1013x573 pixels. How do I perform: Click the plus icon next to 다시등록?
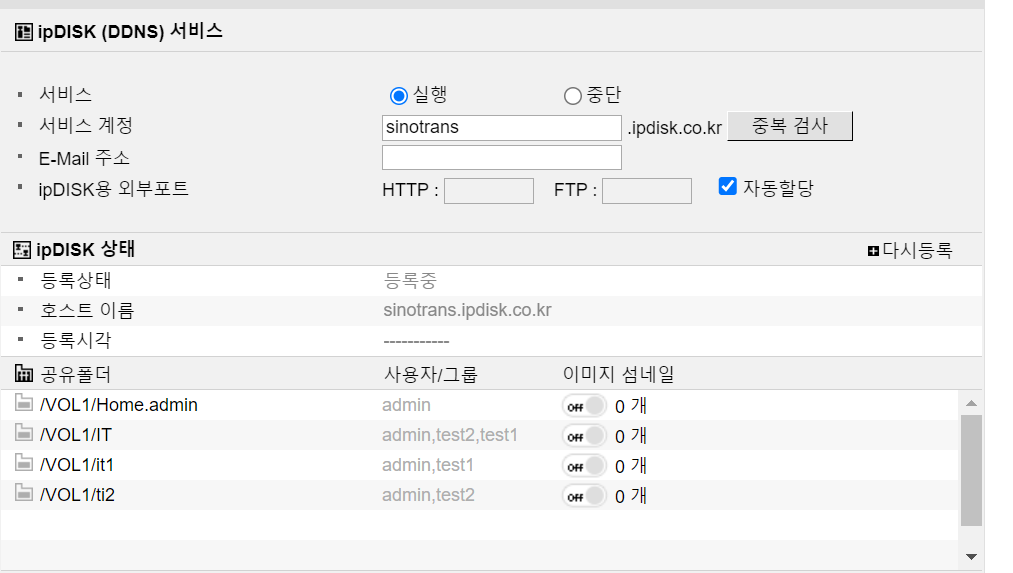(873, 251)
